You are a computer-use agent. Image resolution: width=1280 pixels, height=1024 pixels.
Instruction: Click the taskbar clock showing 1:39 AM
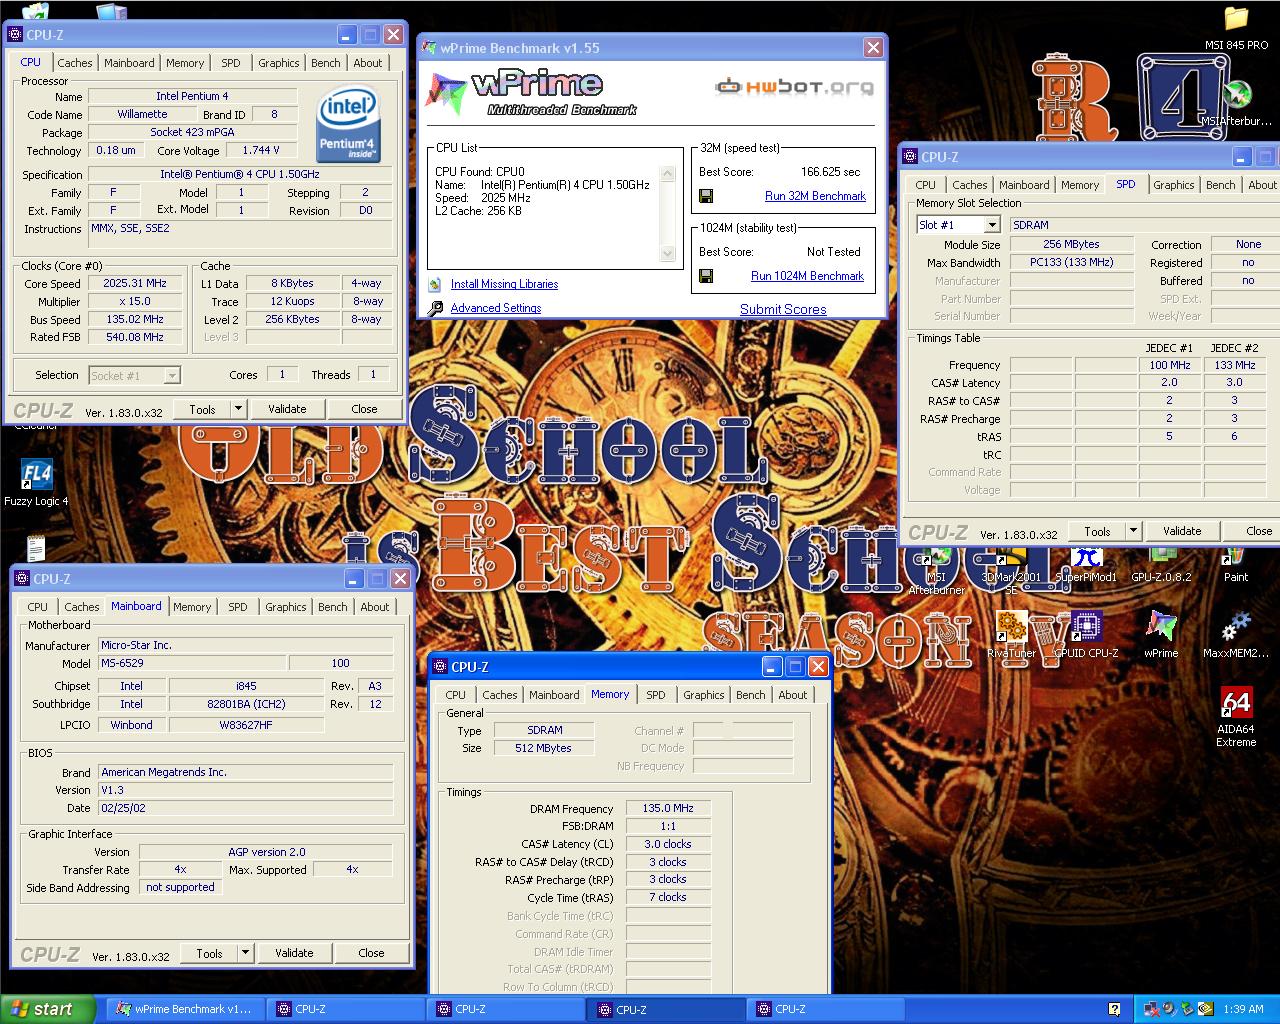coord(1243,1009)
